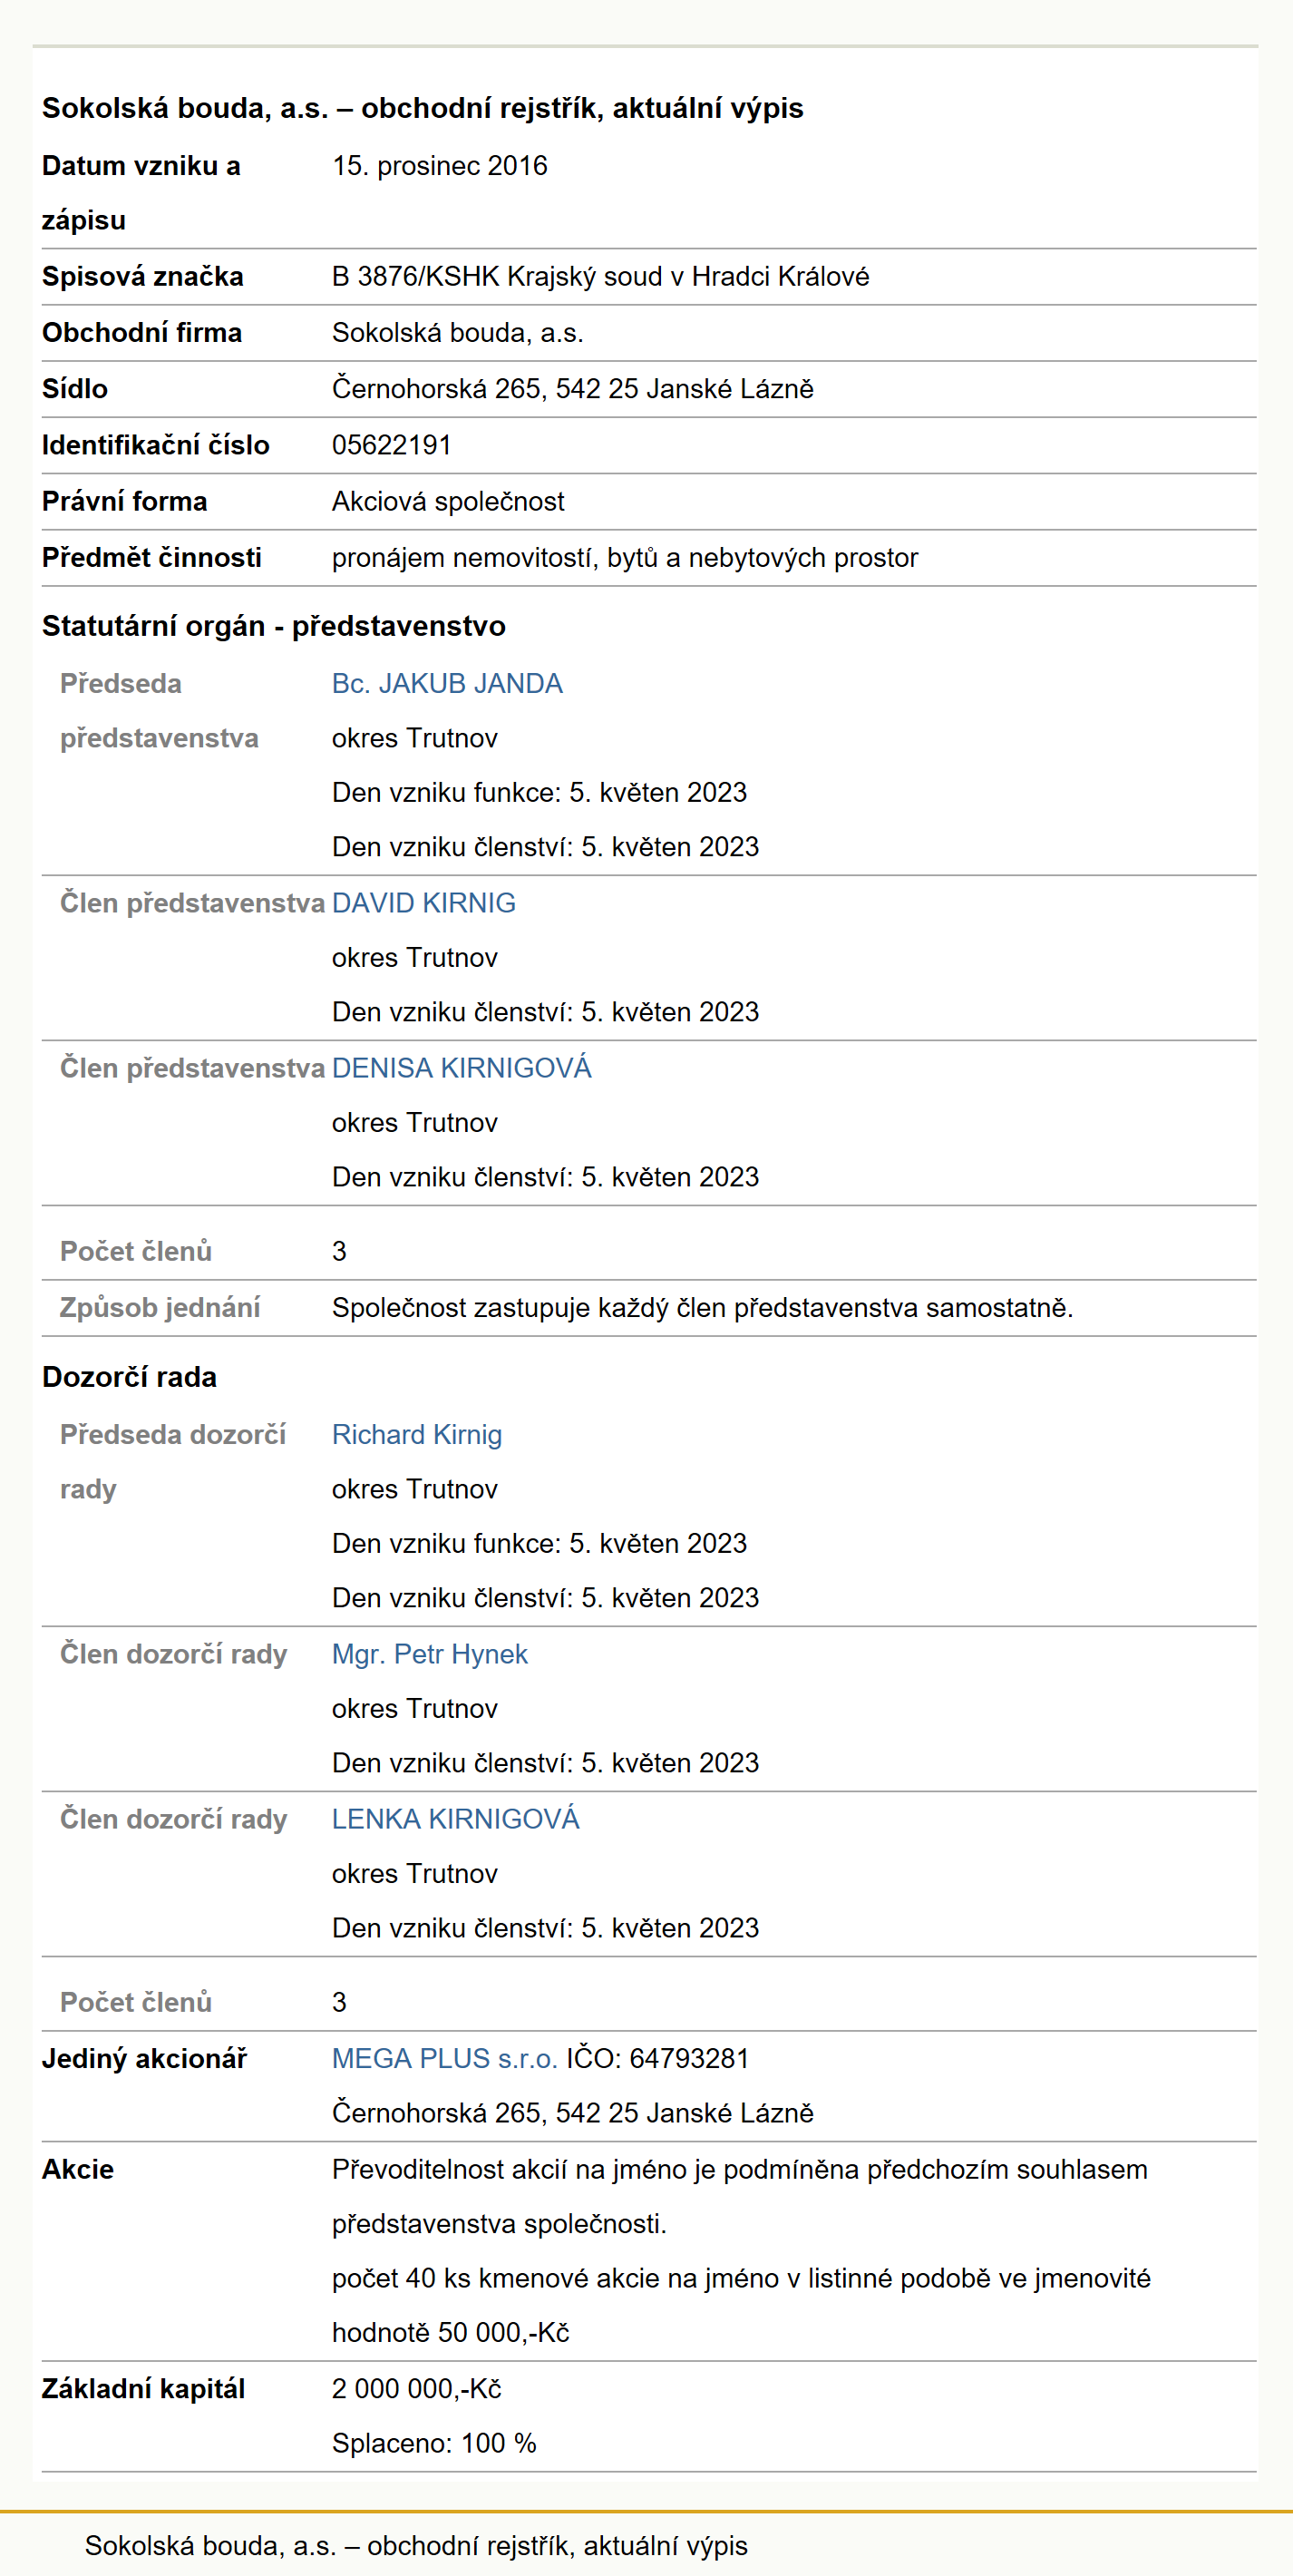Screen dimensions: 1293x2576
Task: Open the Bc. JAKUB JANDA link
Action: (x=447, y=684)
